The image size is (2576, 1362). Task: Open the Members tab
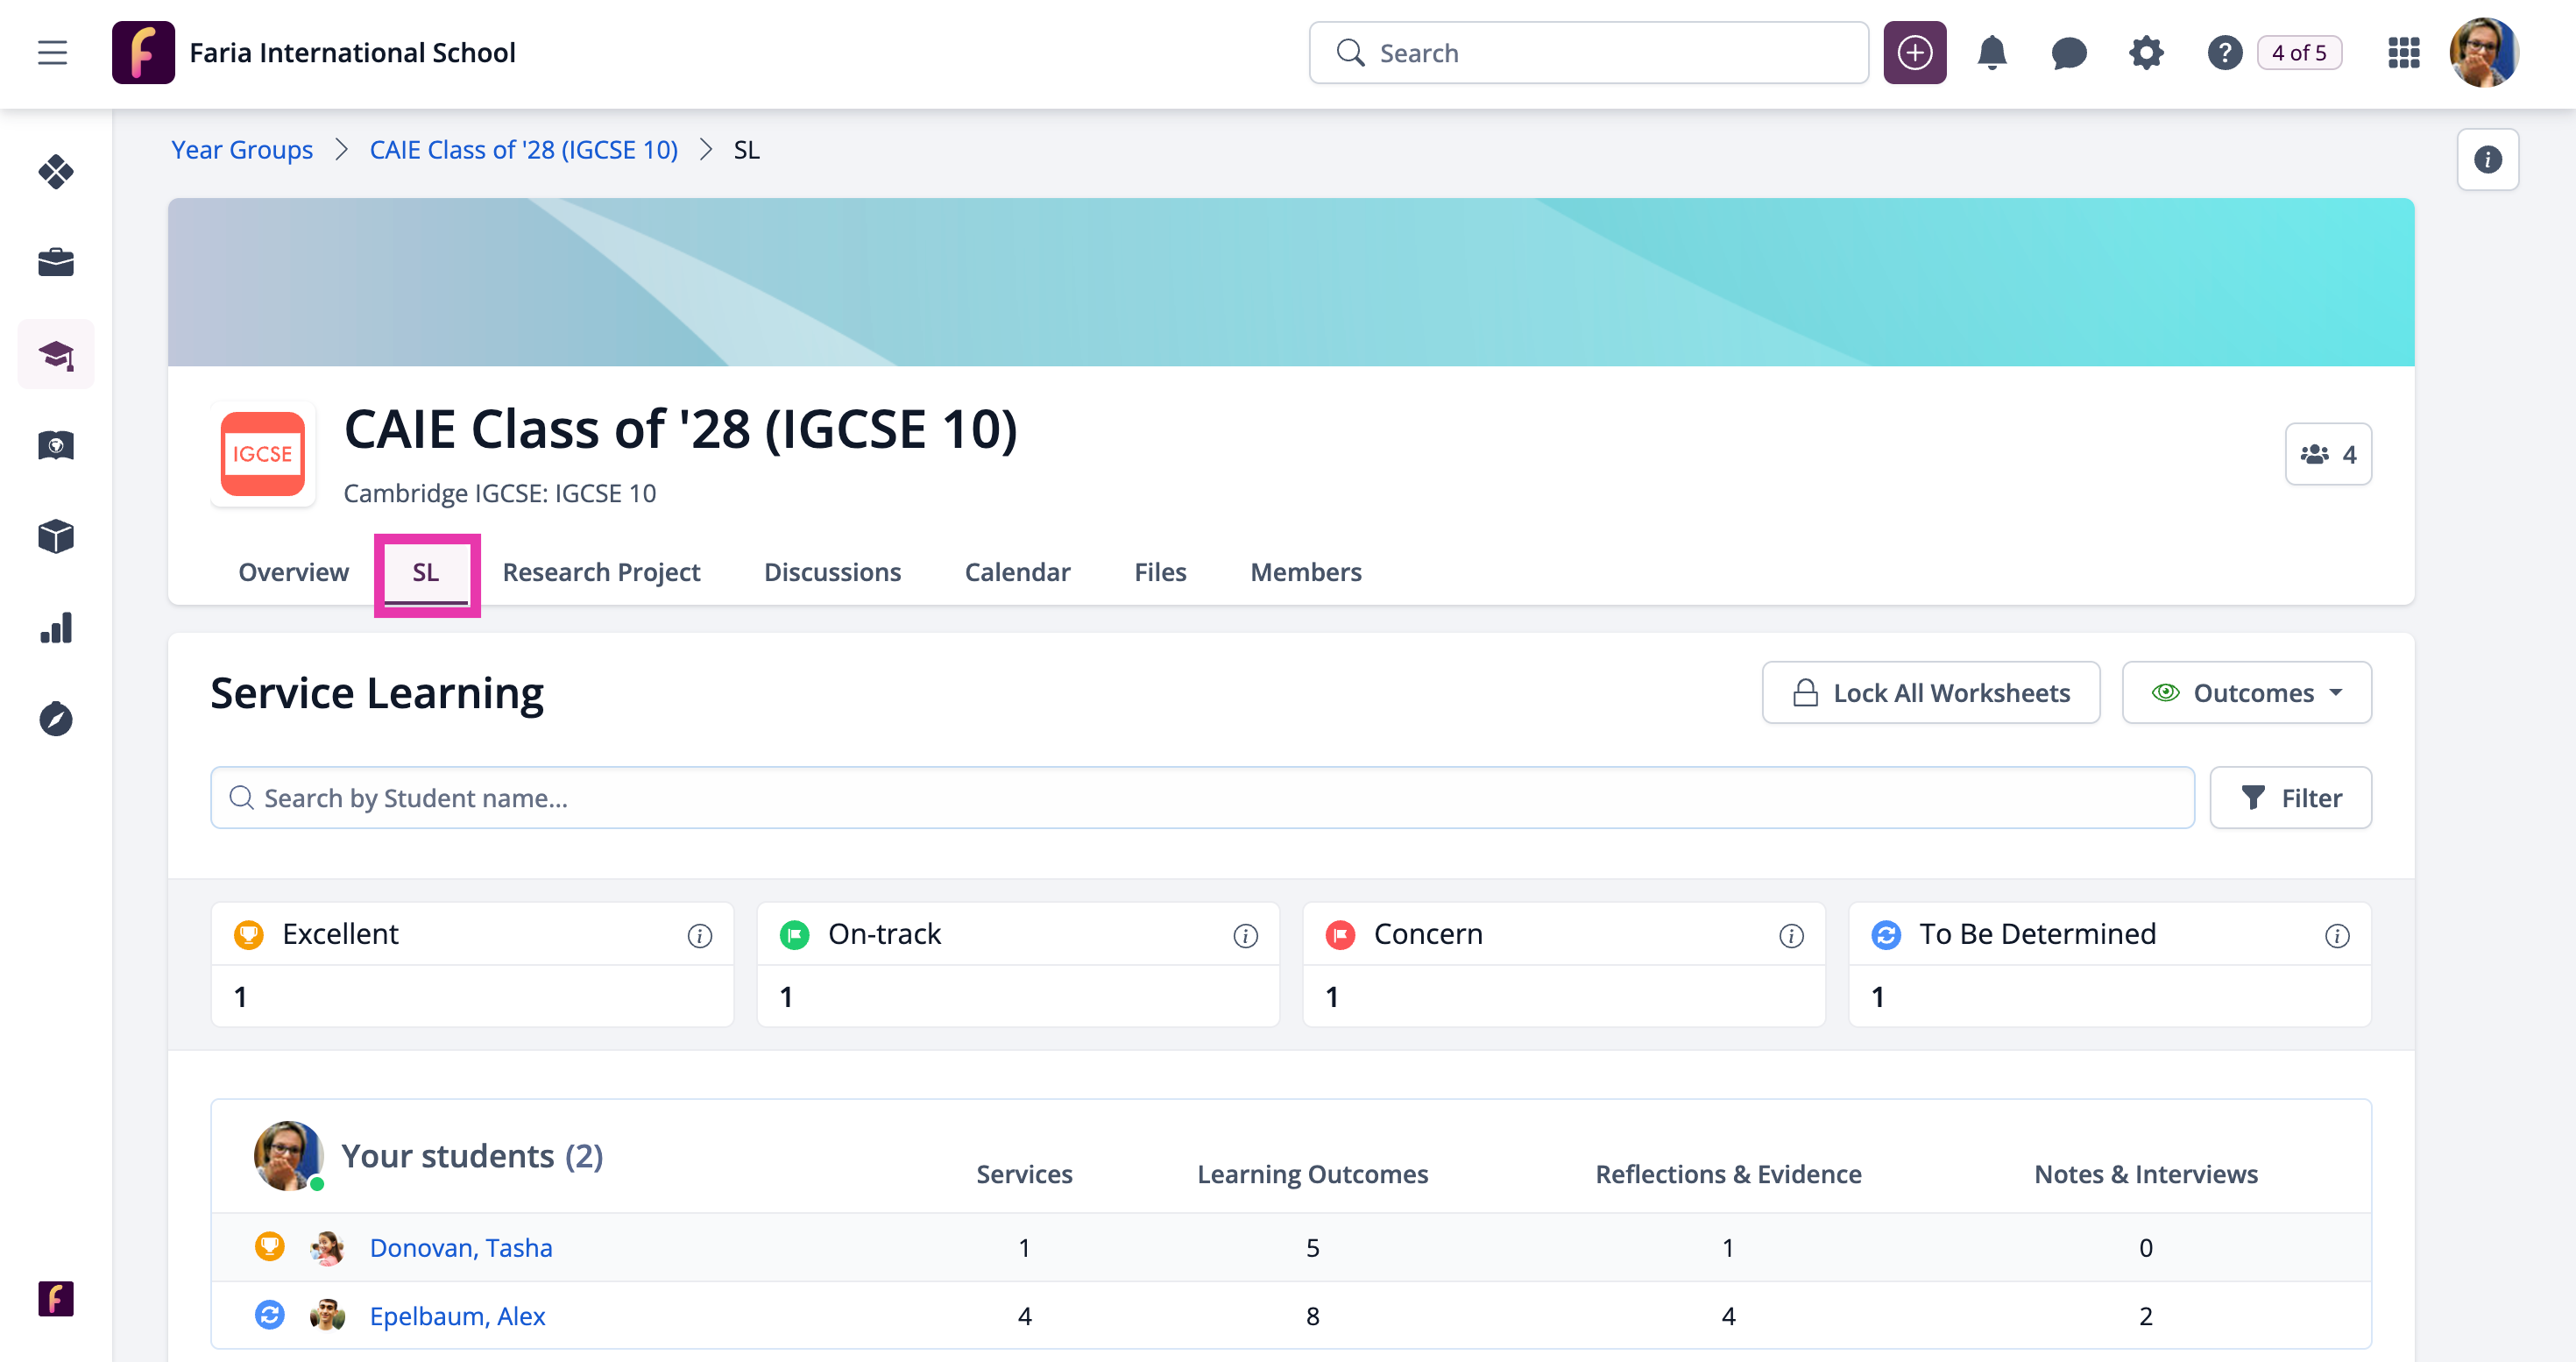(1305, 572)
